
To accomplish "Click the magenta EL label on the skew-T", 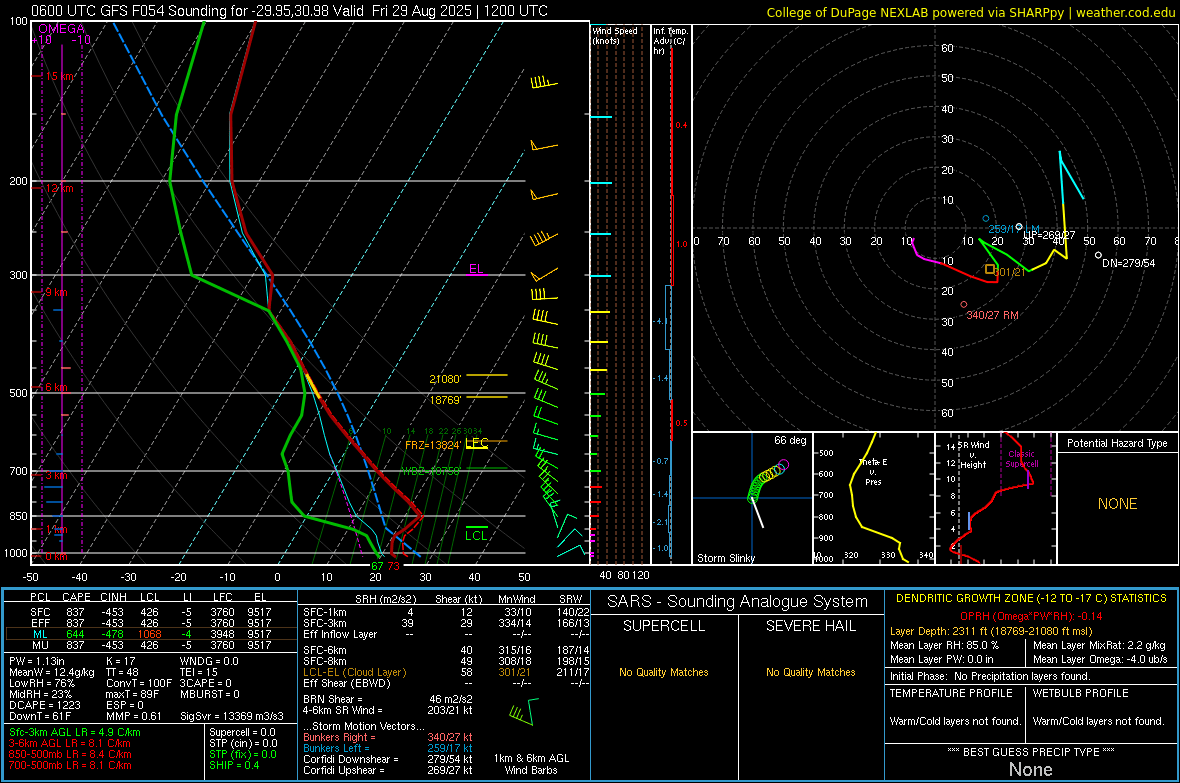I will [x=476, y=269].
